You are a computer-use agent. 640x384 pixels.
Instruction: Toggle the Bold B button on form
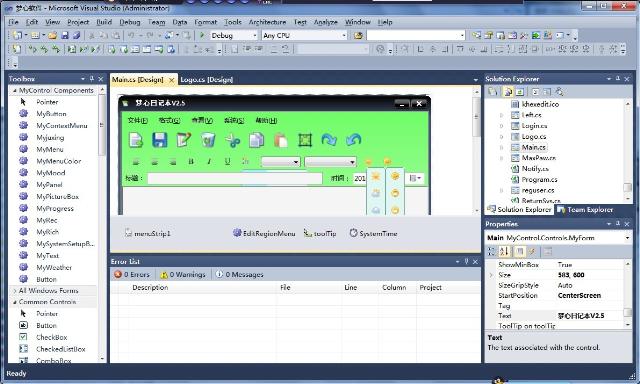(191, 162)
